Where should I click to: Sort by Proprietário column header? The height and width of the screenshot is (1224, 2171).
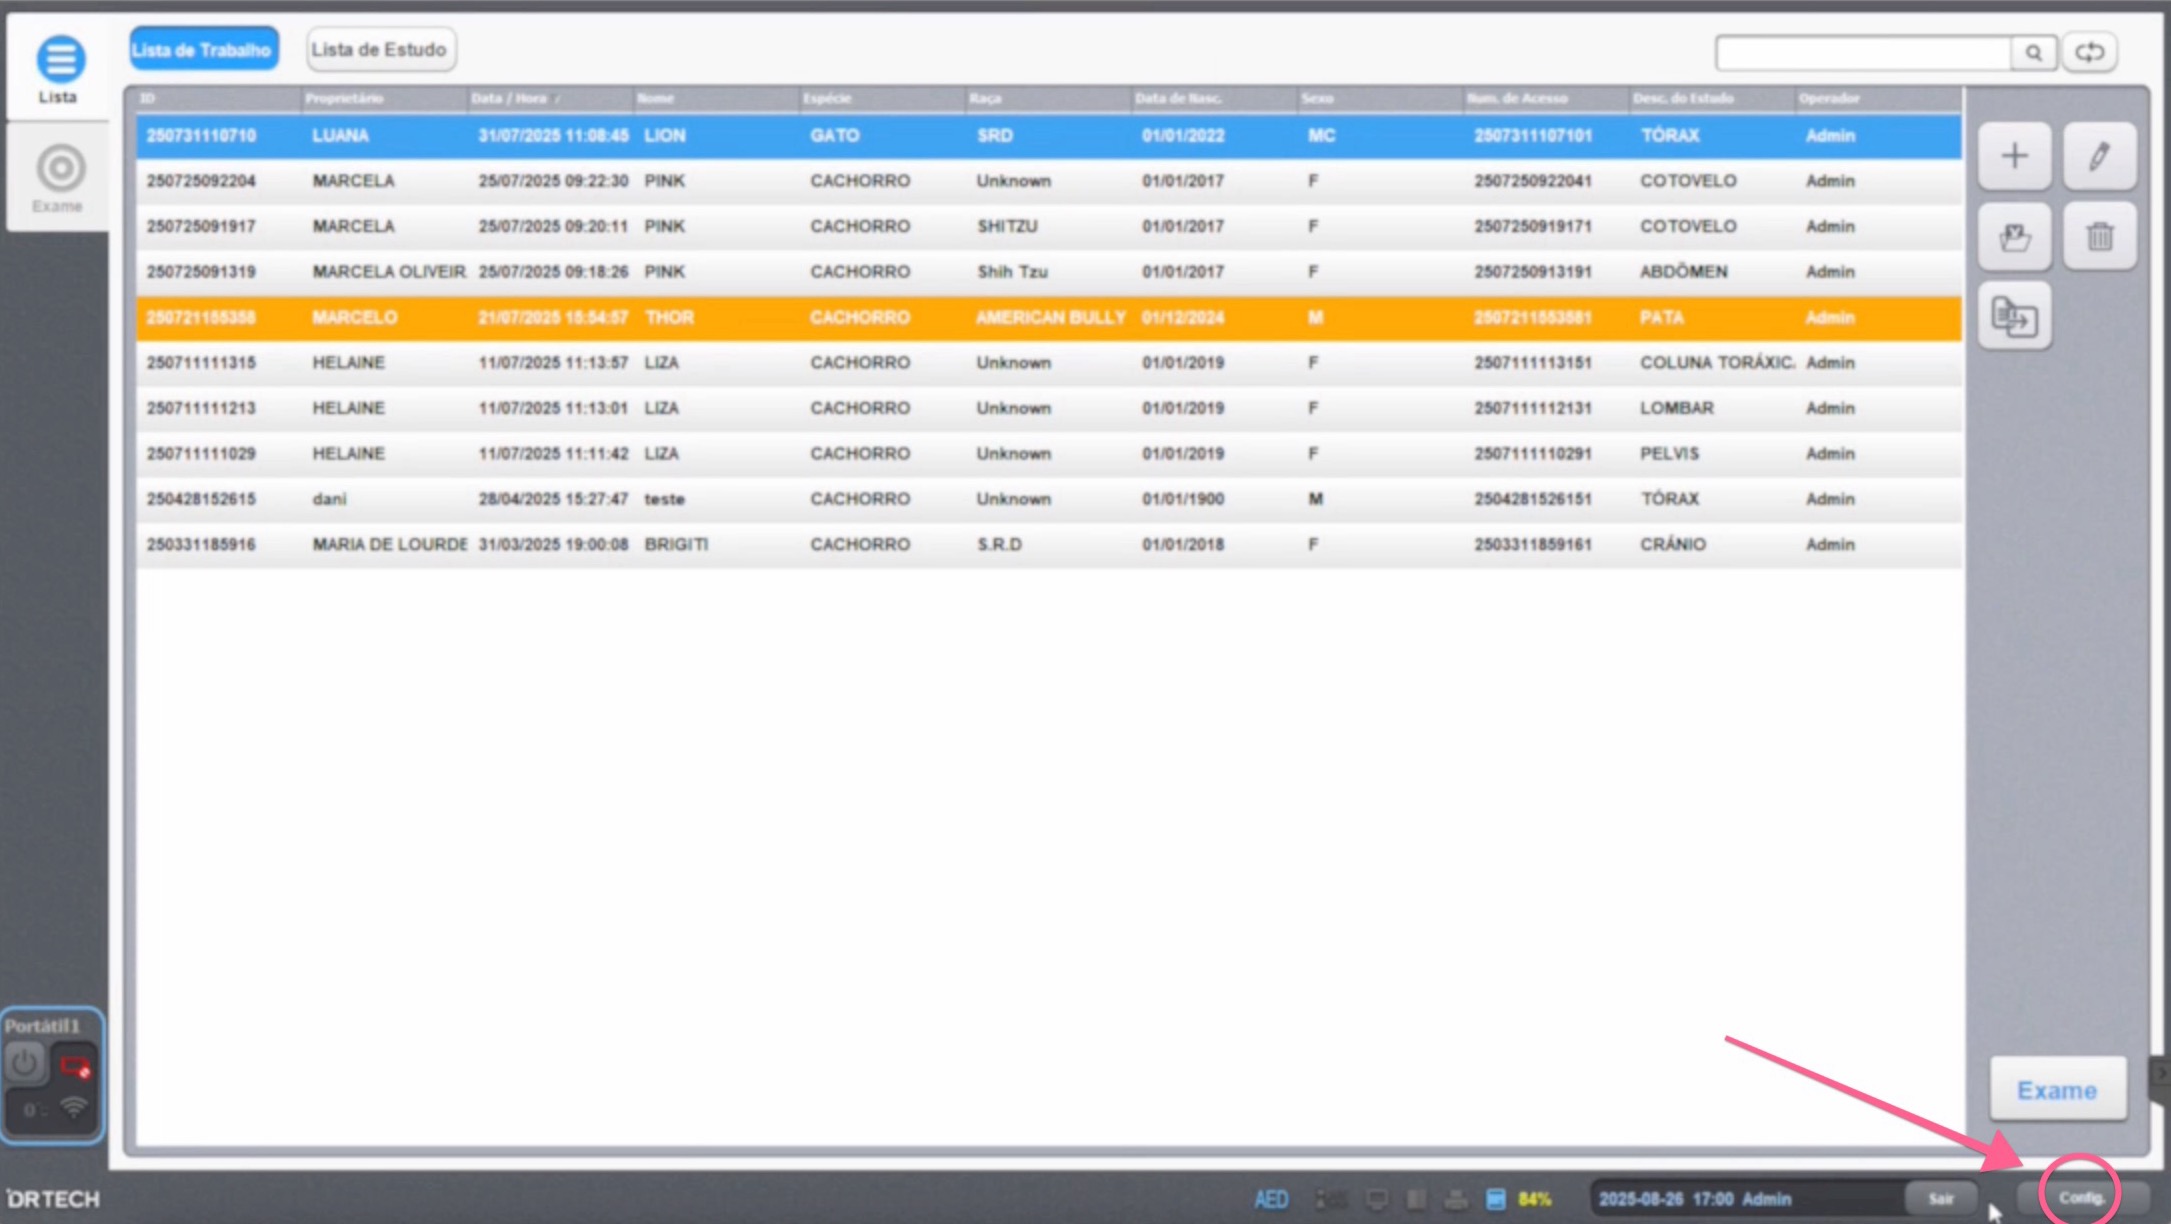coord(345,98)
